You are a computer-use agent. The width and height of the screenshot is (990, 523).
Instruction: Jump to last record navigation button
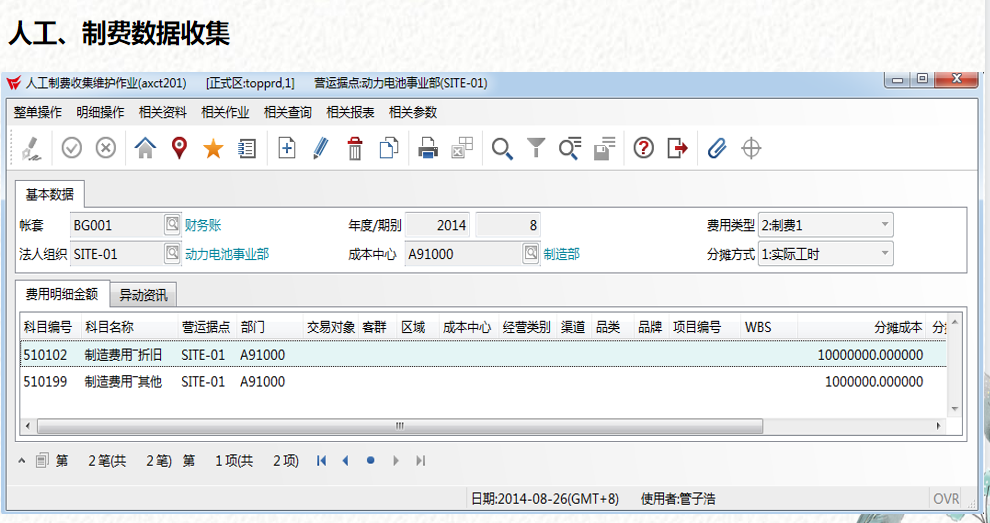tap(420, 460)
